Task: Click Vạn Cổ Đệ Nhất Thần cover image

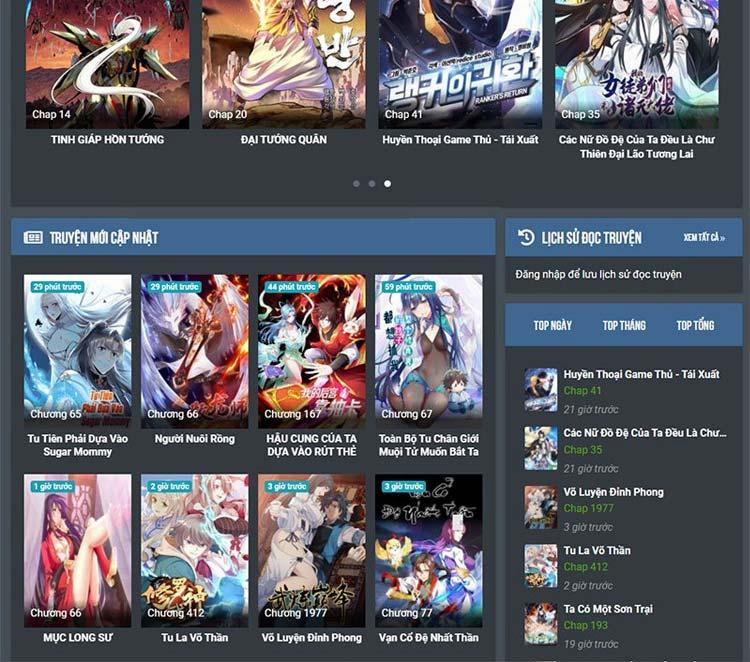Action: tap(428, 548)
